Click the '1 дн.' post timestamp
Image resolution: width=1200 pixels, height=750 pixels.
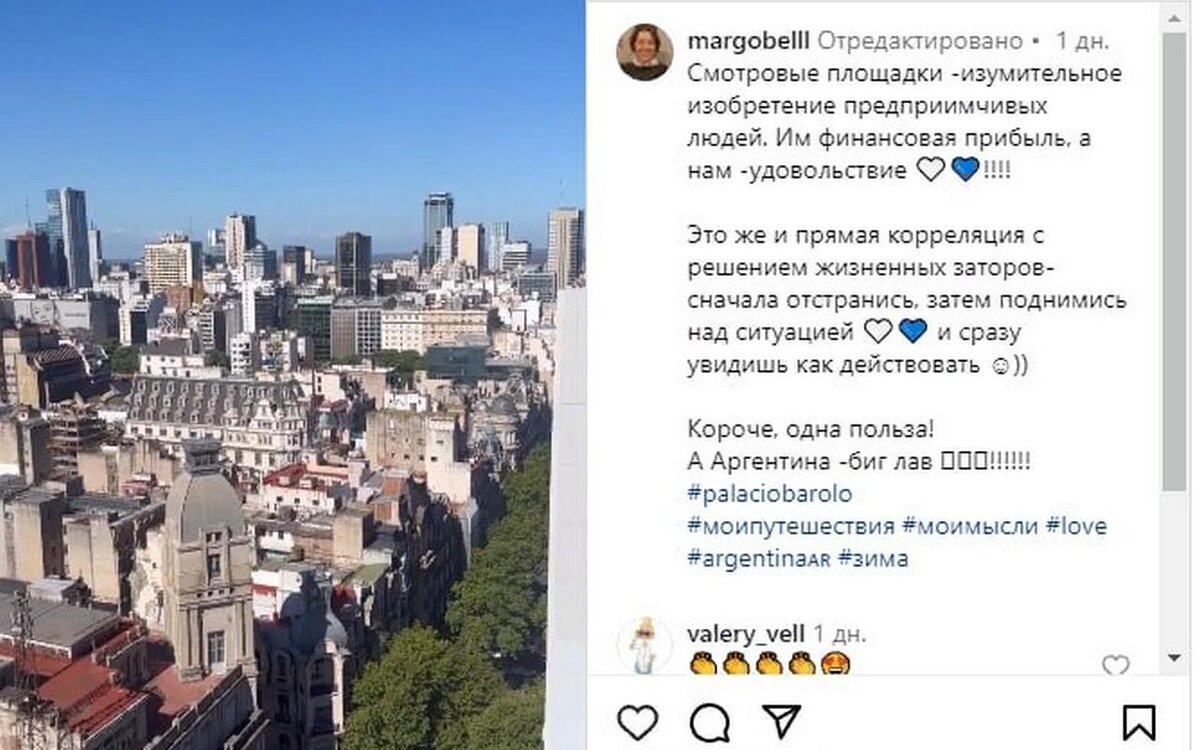1082,41
